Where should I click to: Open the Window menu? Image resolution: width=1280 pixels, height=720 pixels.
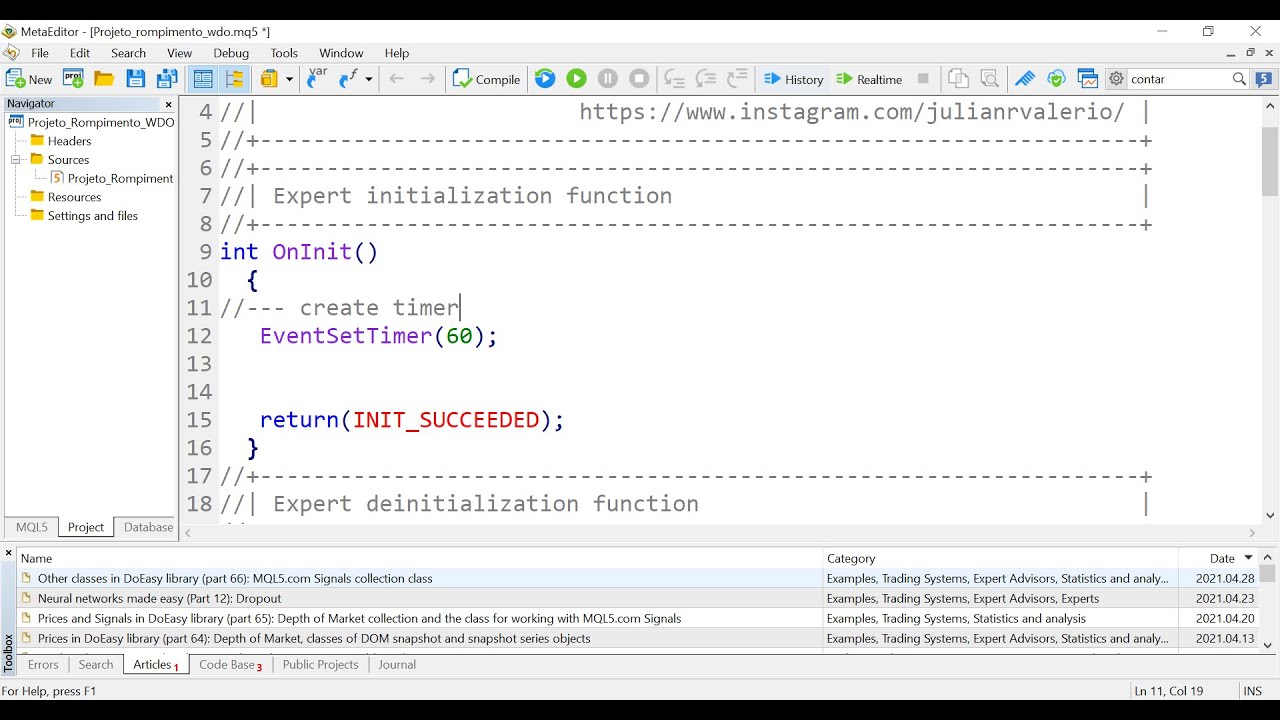click(x=341, y=53)
